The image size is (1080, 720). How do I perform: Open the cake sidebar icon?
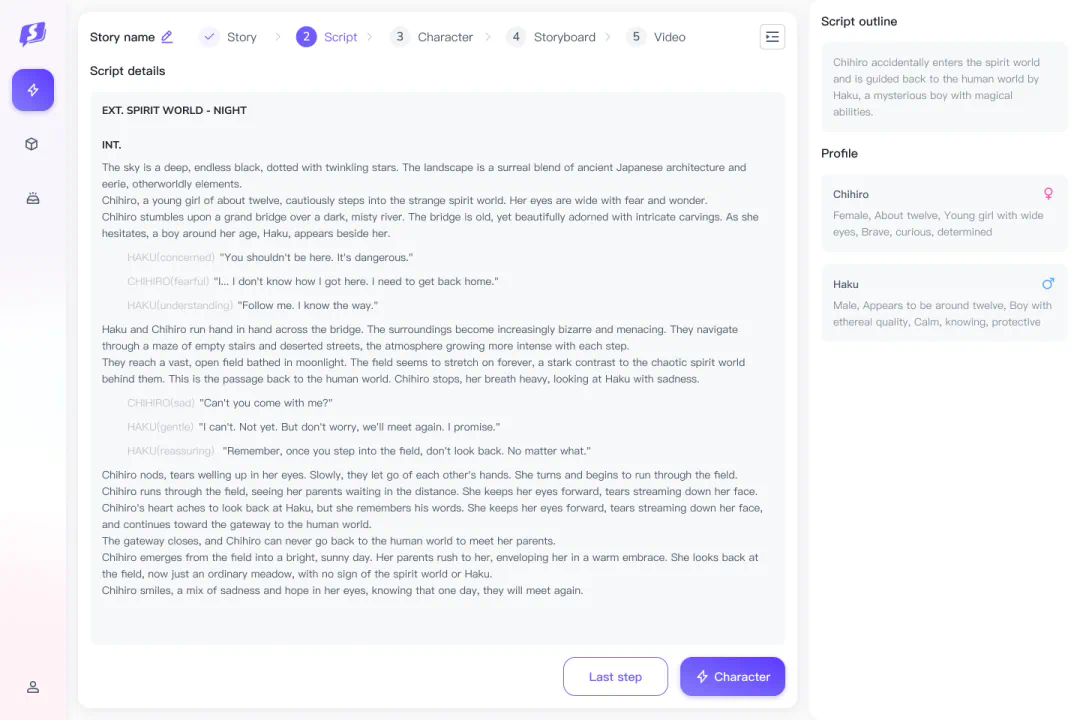pyautogui.click(x=32, y=198)
